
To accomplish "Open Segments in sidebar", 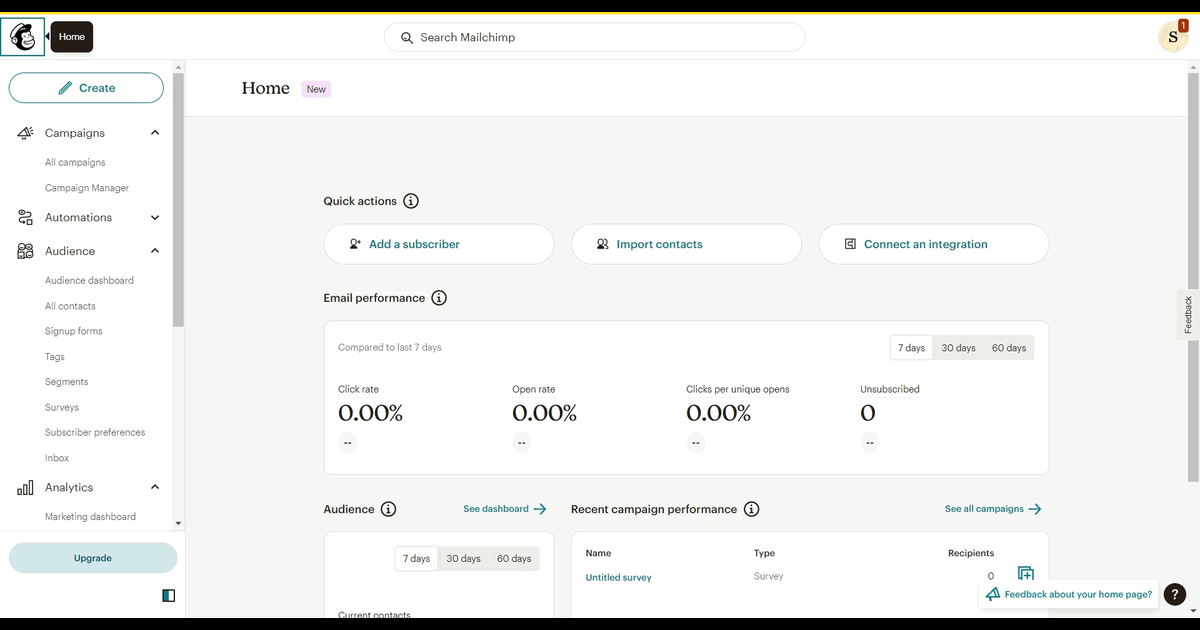I will tap(66, 382).
